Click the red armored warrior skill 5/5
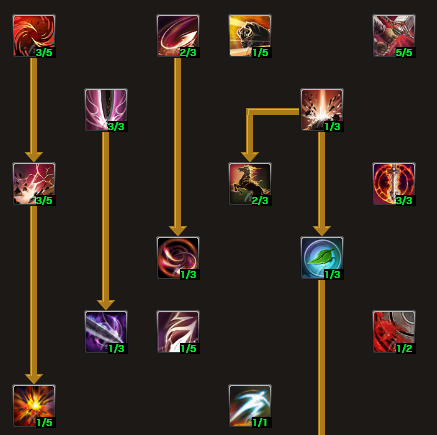437x435 pixels. [394, 36]
